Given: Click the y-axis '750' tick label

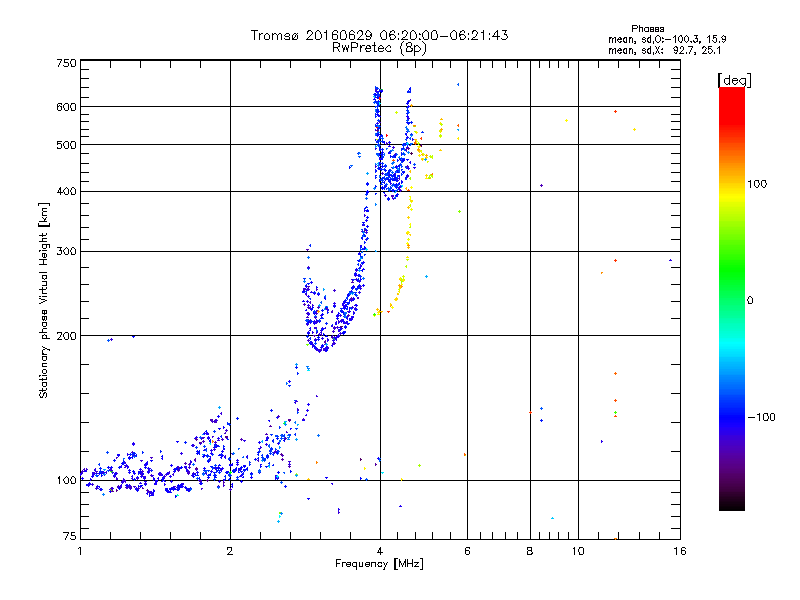Looking at the screenshot, I should pyautogui.click(x=66, y=63).
